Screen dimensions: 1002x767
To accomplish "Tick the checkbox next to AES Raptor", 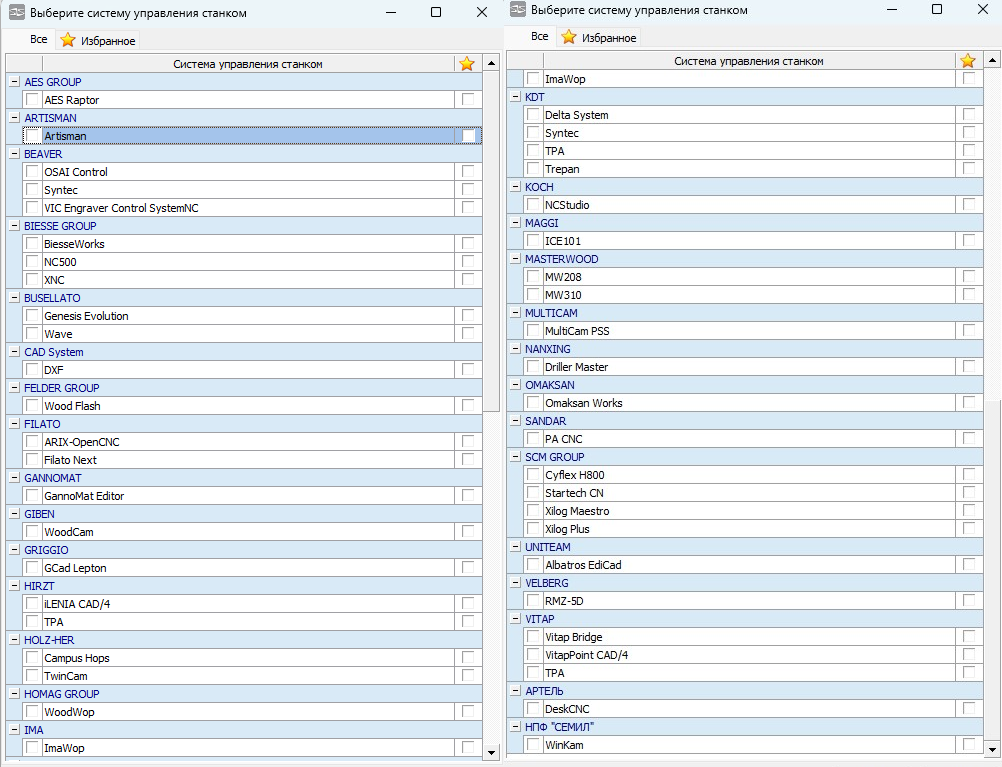I will click(x=33, y=100).
